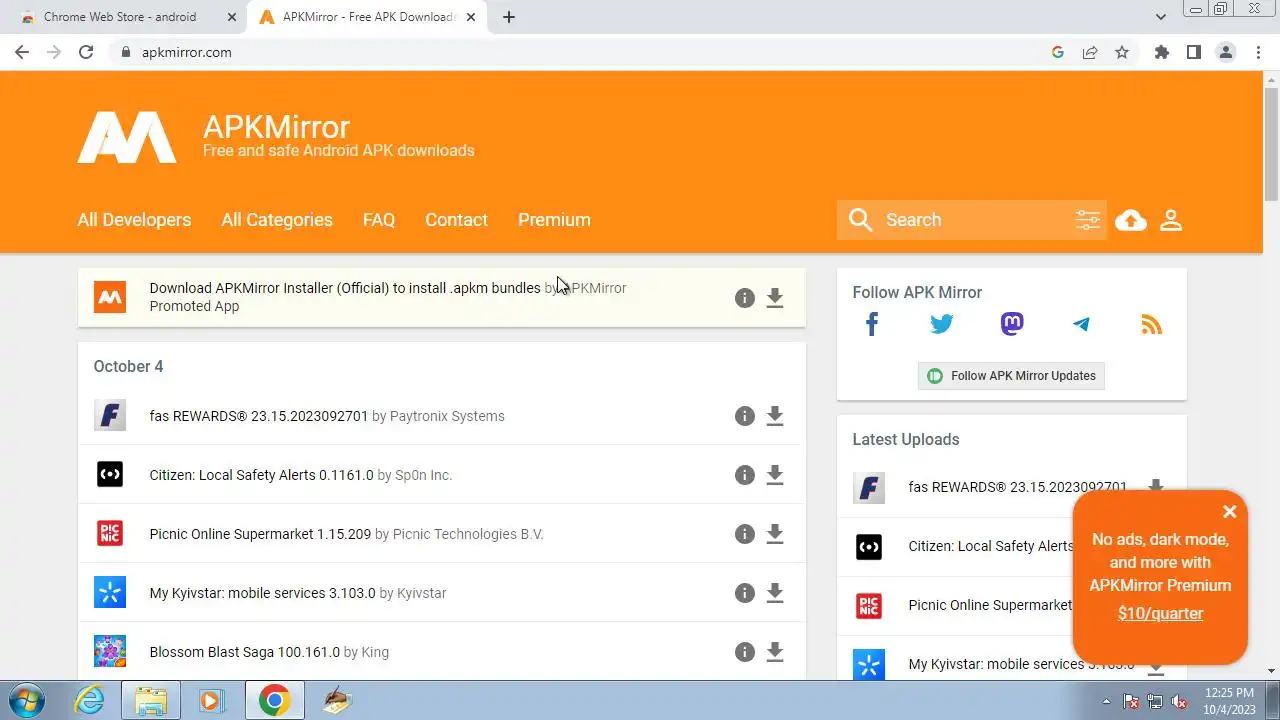Toggle the Chrome side panel

pos(1193,52)
